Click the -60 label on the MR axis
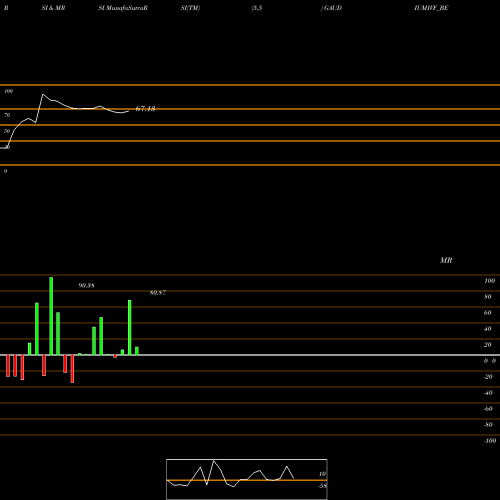Viewport: 500px width, 500px height. [x=488, y=409]
